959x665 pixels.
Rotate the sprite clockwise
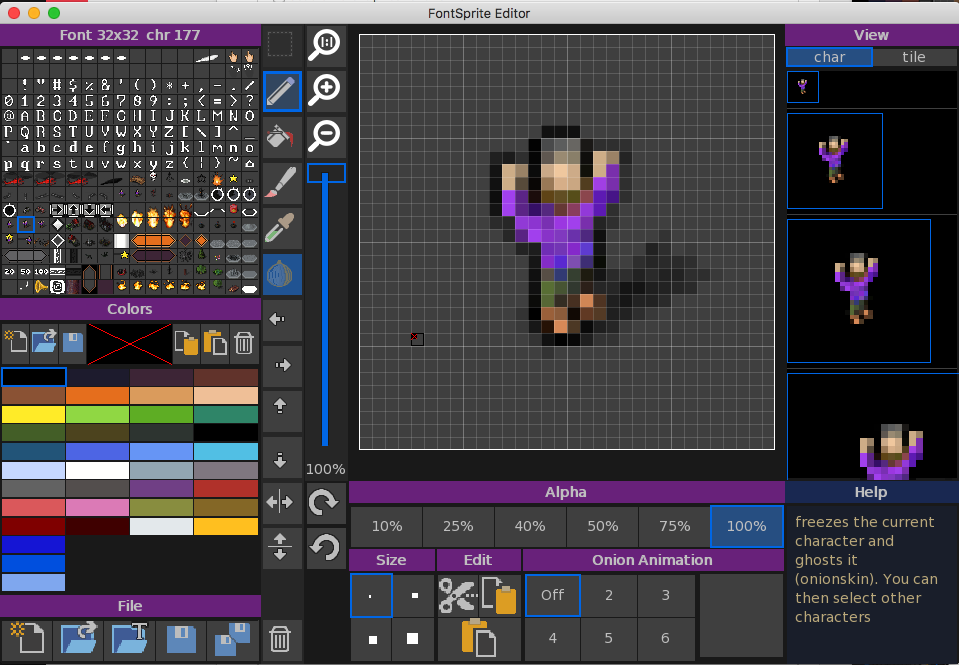click(326, 502)
